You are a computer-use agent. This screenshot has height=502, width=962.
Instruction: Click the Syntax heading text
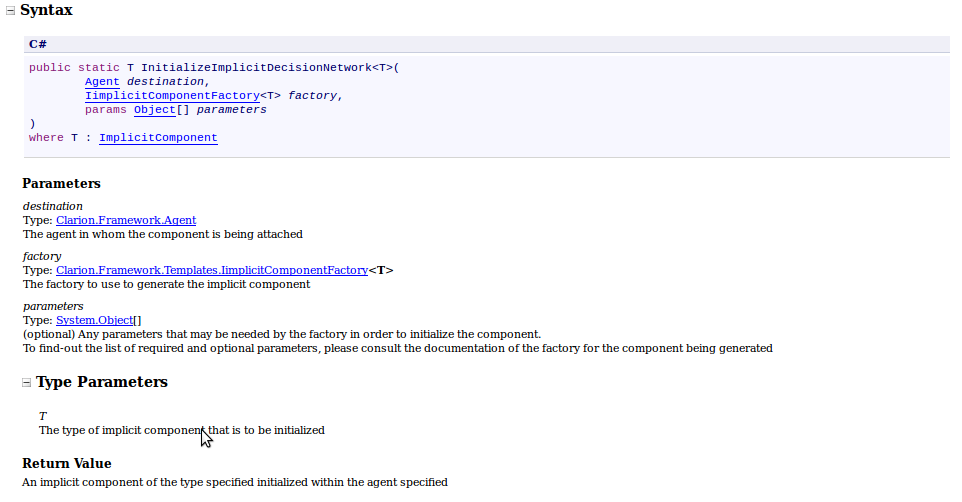point(46,10)
